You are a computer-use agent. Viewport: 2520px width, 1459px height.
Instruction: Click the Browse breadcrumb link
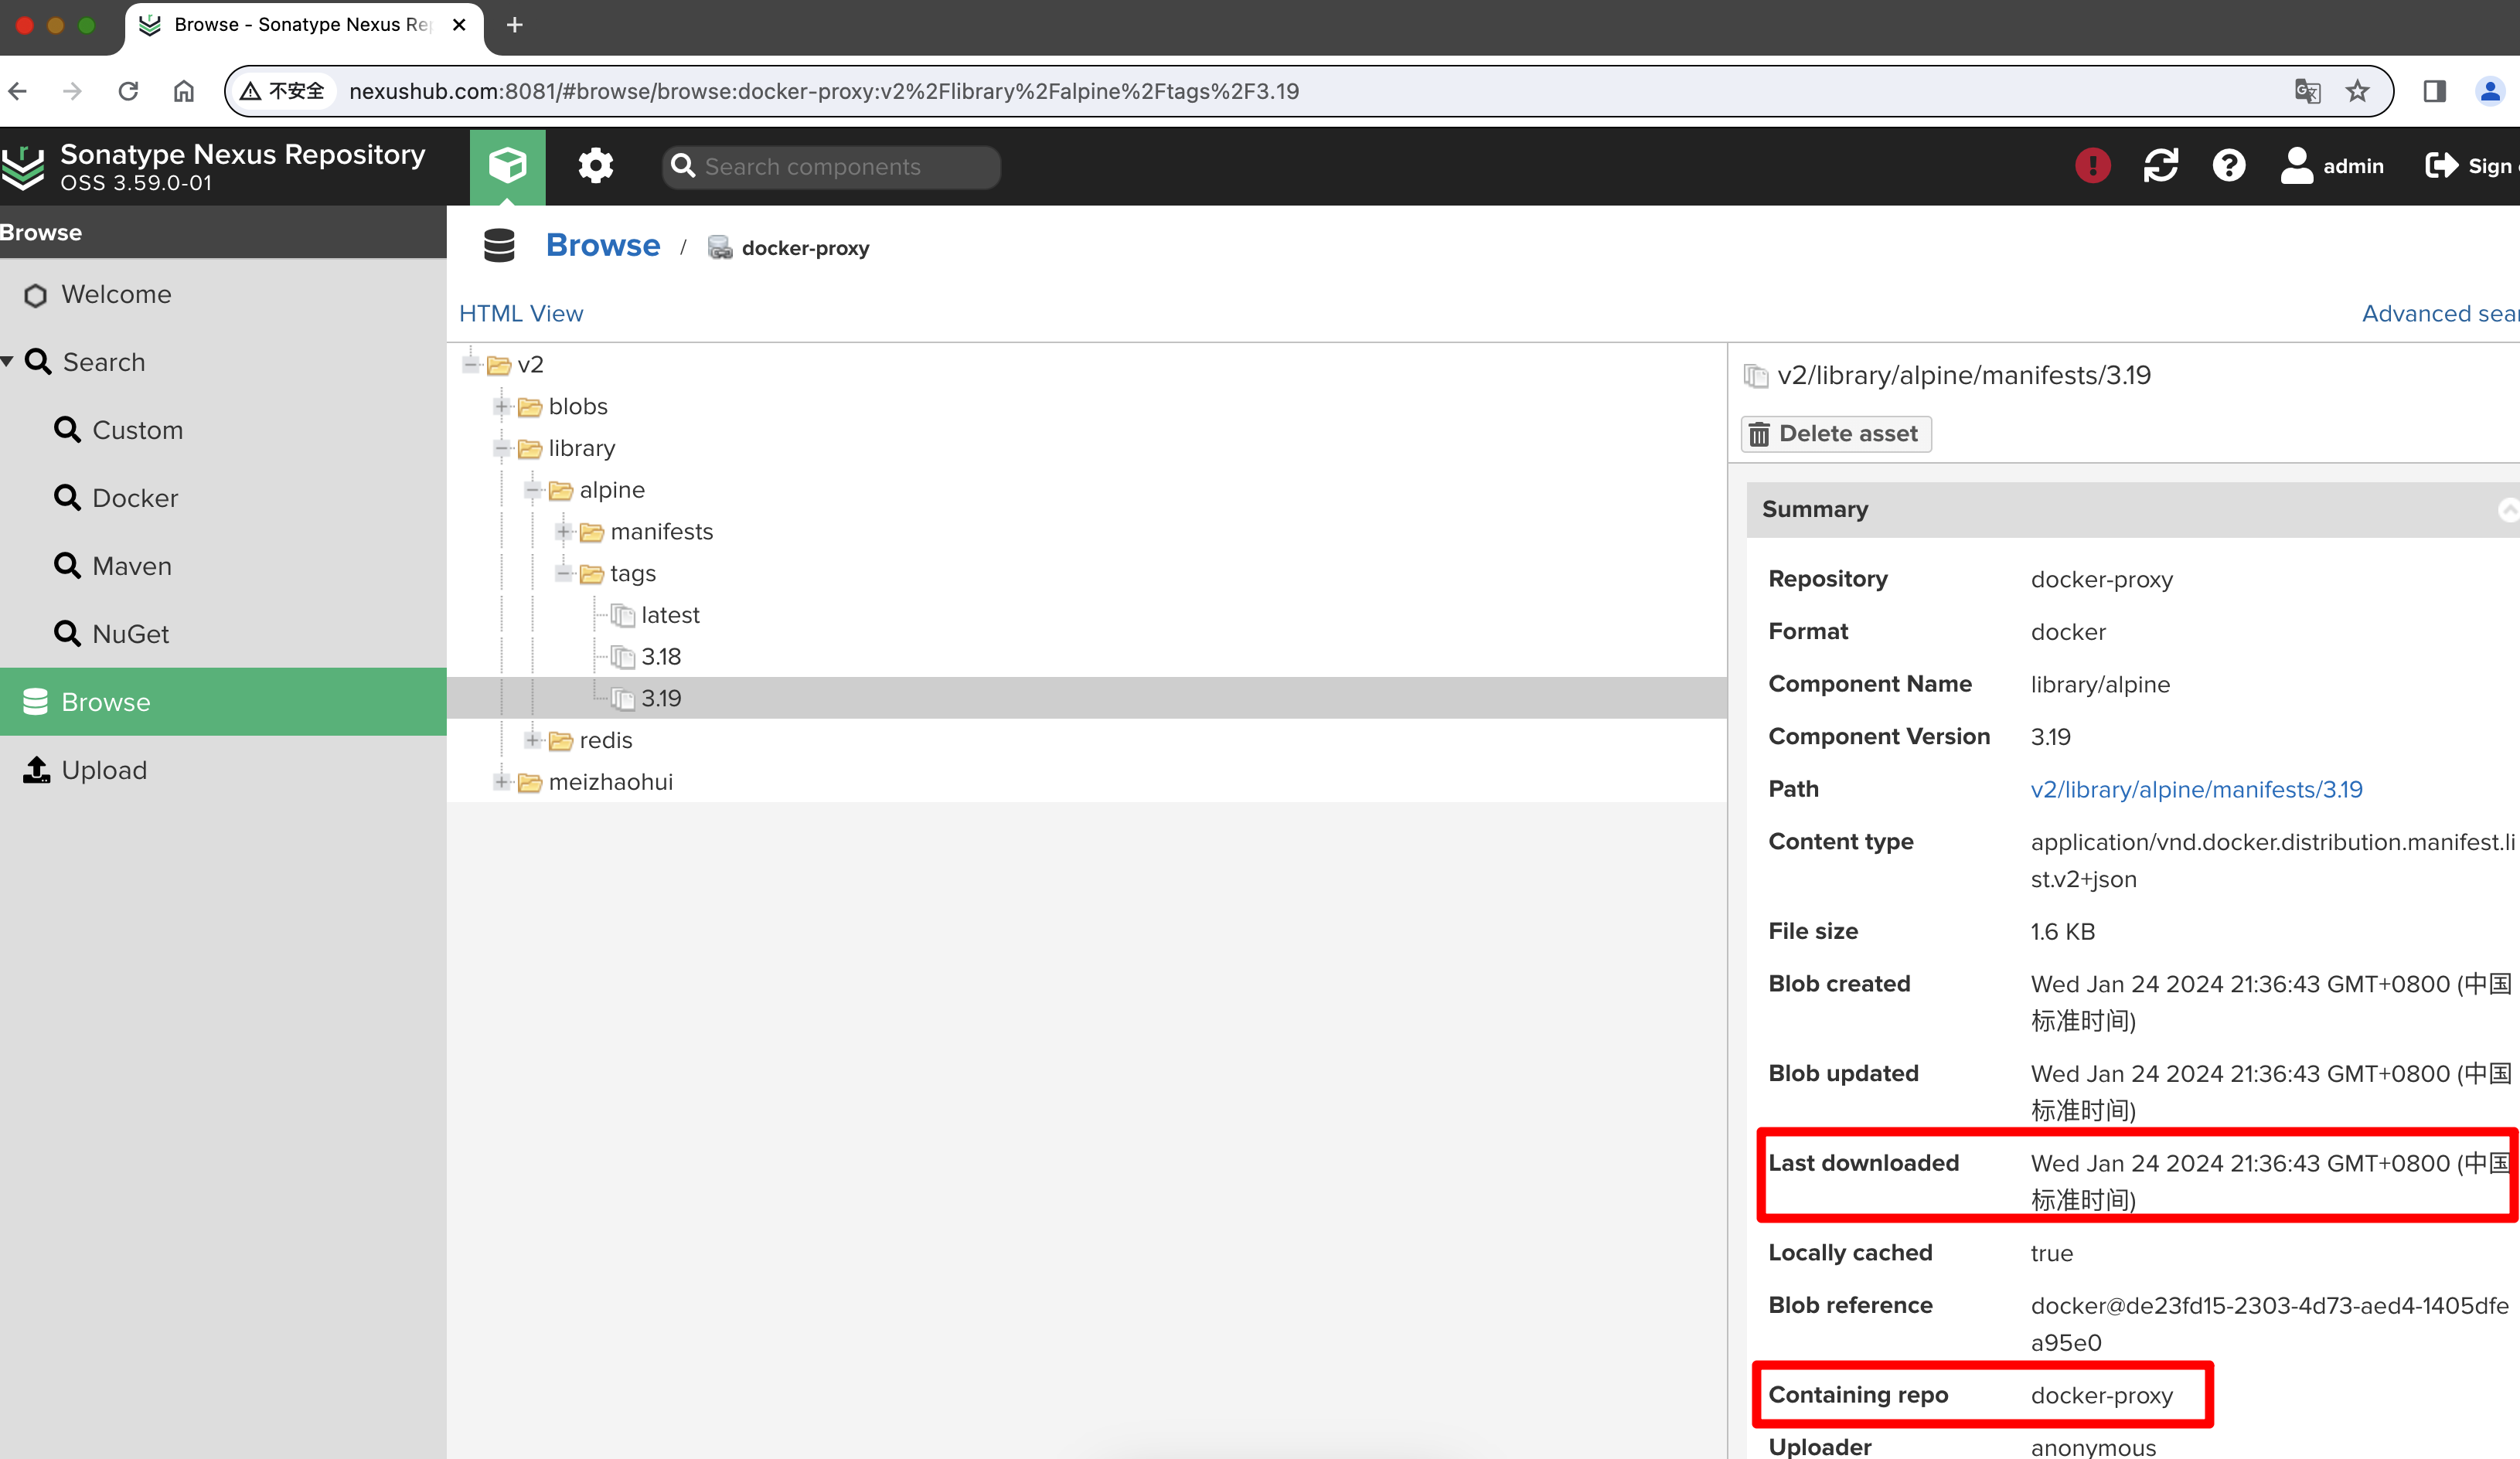tap(602, 245)
